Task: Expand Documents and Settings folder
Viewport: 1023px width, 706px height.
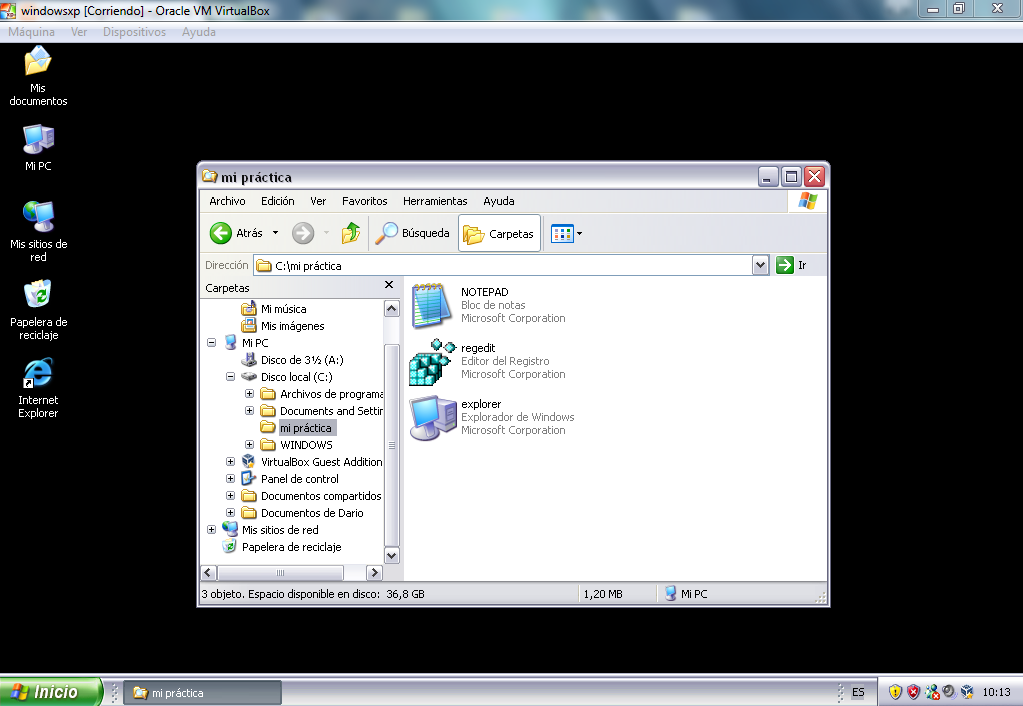Action: coord(249,410)
